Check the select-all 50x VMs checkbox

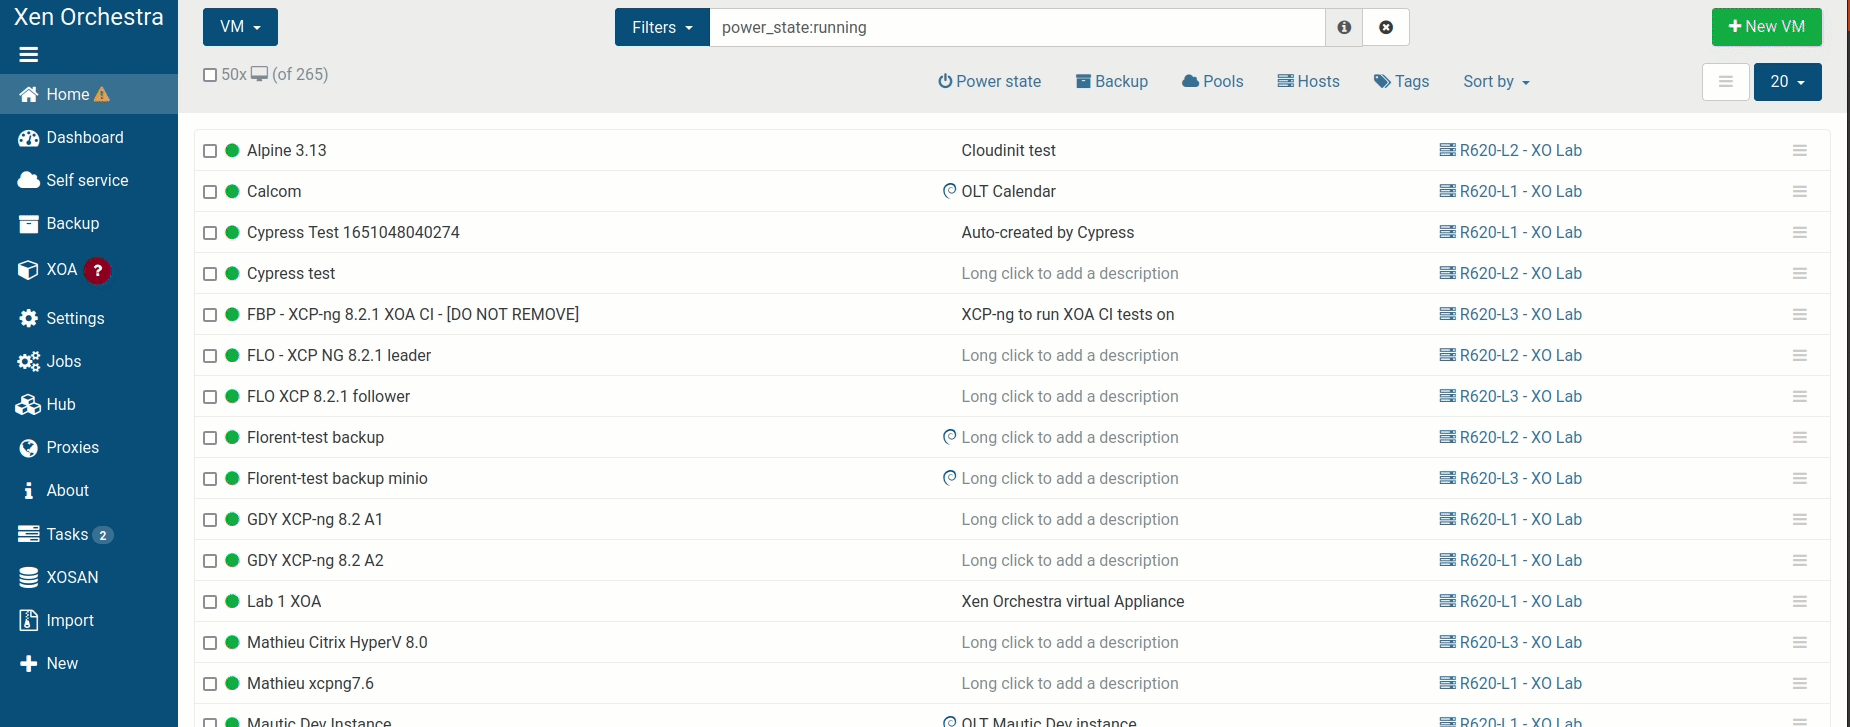coord(210,75)
